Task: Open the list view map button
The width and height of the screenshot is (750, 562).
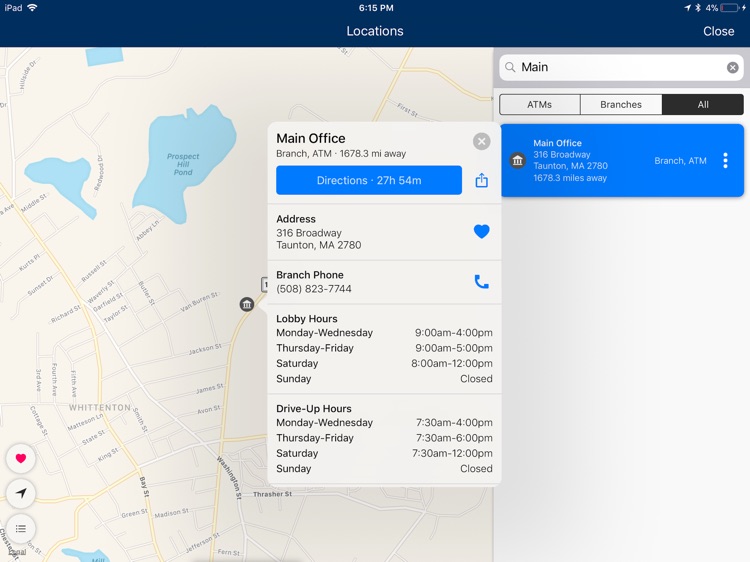Action: 21,529
